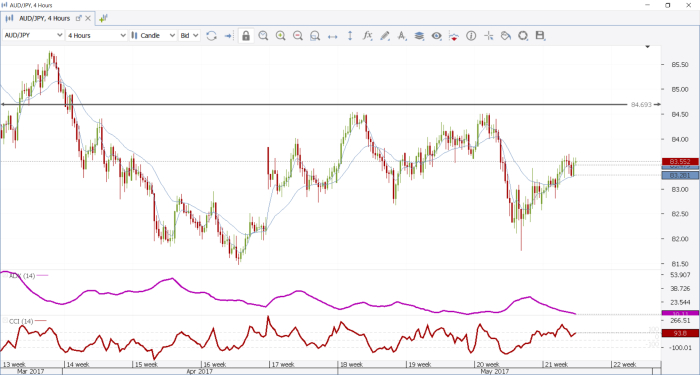Click the 84.693 horizontal line label
Image resolution: width=700 pixels, height=375 pixels.
click(x=641, y=104)
